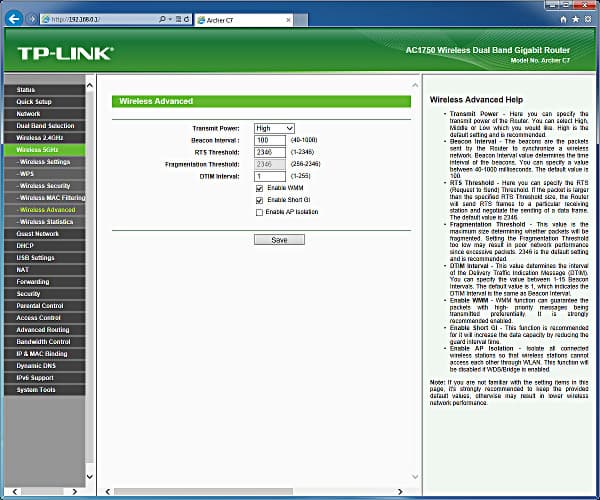Screen dimensions: 600x500
Task: Open the browser Home icon
Action: pos(563,19)
